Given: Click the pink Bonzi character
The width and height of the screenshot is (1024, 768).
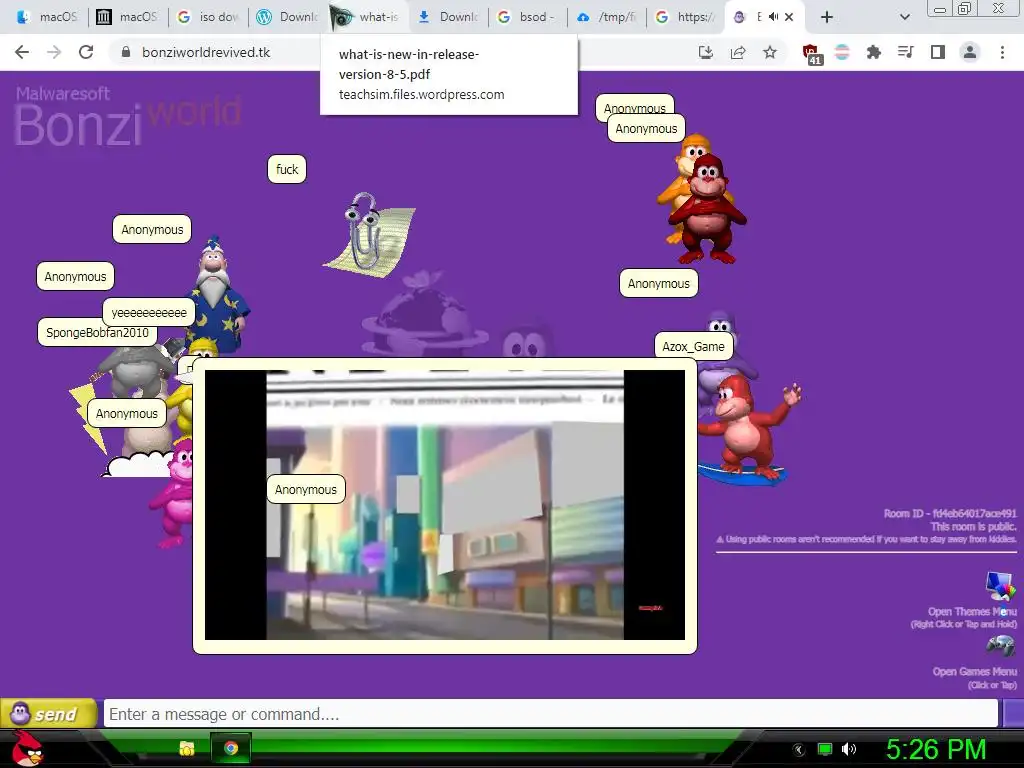Looking at the screenshot, I should [174, 495].
